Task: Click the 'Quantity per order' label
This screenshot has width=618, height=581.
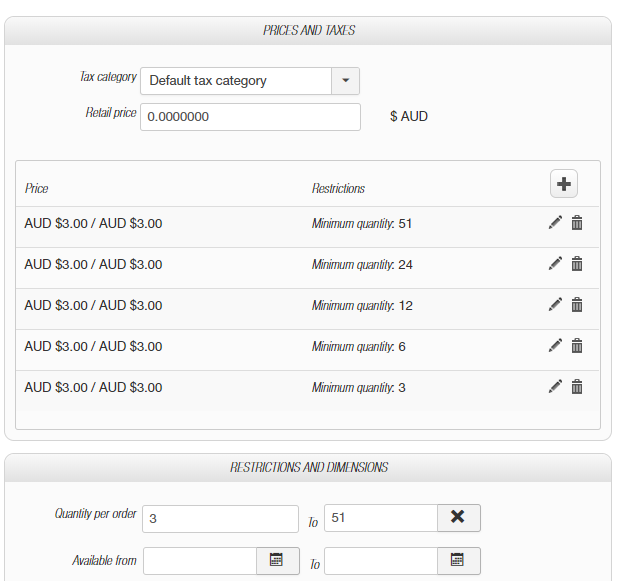Action: pos(95,514)
